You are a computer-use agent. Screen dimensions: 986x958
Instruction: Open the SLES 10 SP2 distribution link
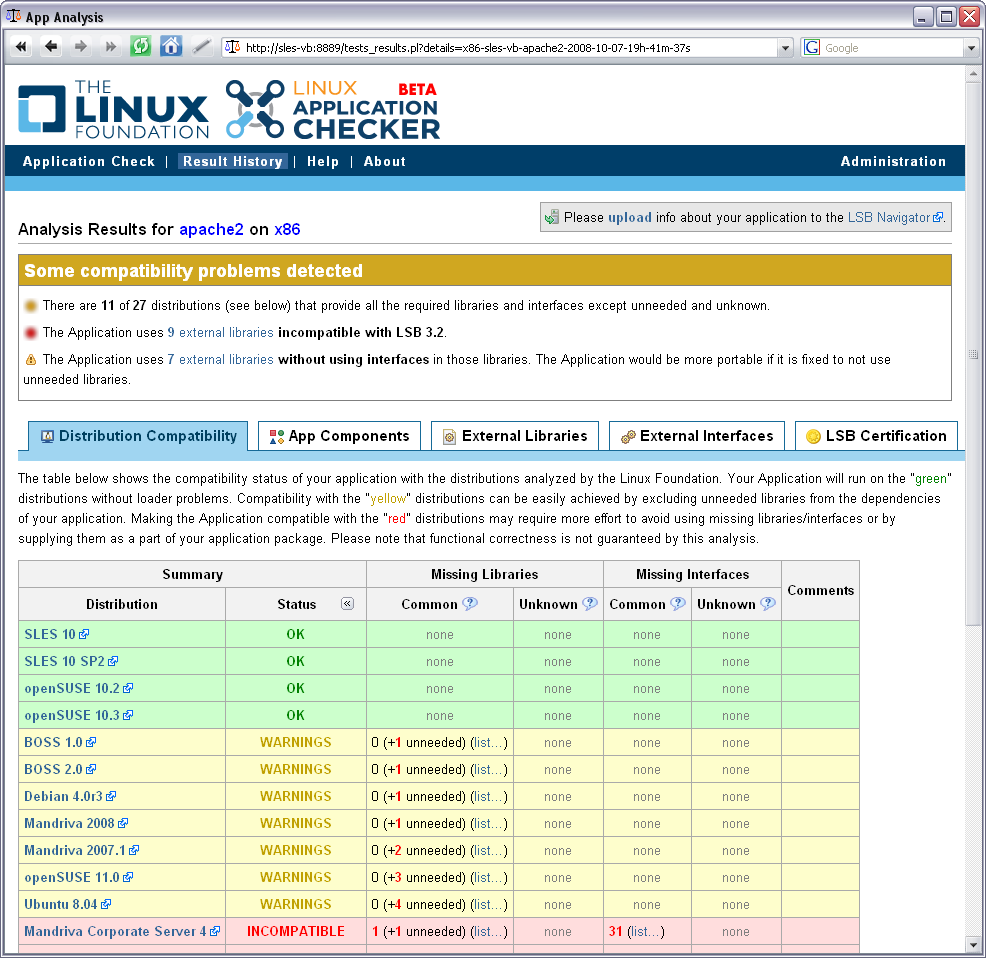click(71, 661)
